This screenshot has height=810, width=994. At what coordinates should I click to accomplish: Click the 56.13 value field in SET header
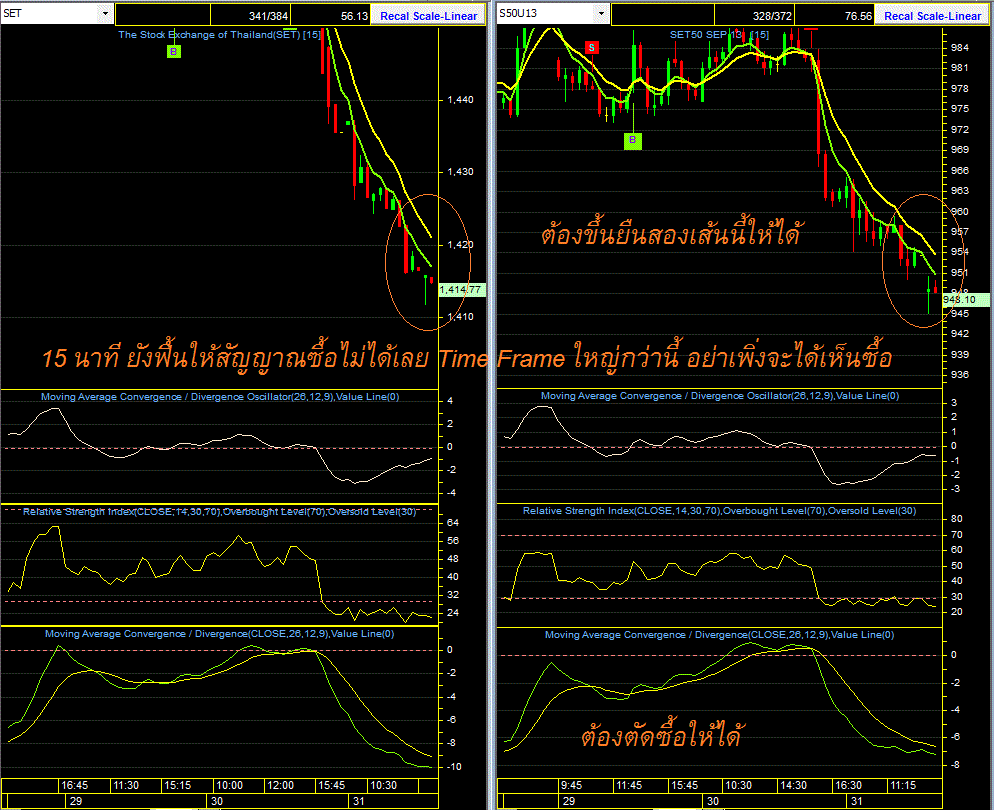(331, 16)
